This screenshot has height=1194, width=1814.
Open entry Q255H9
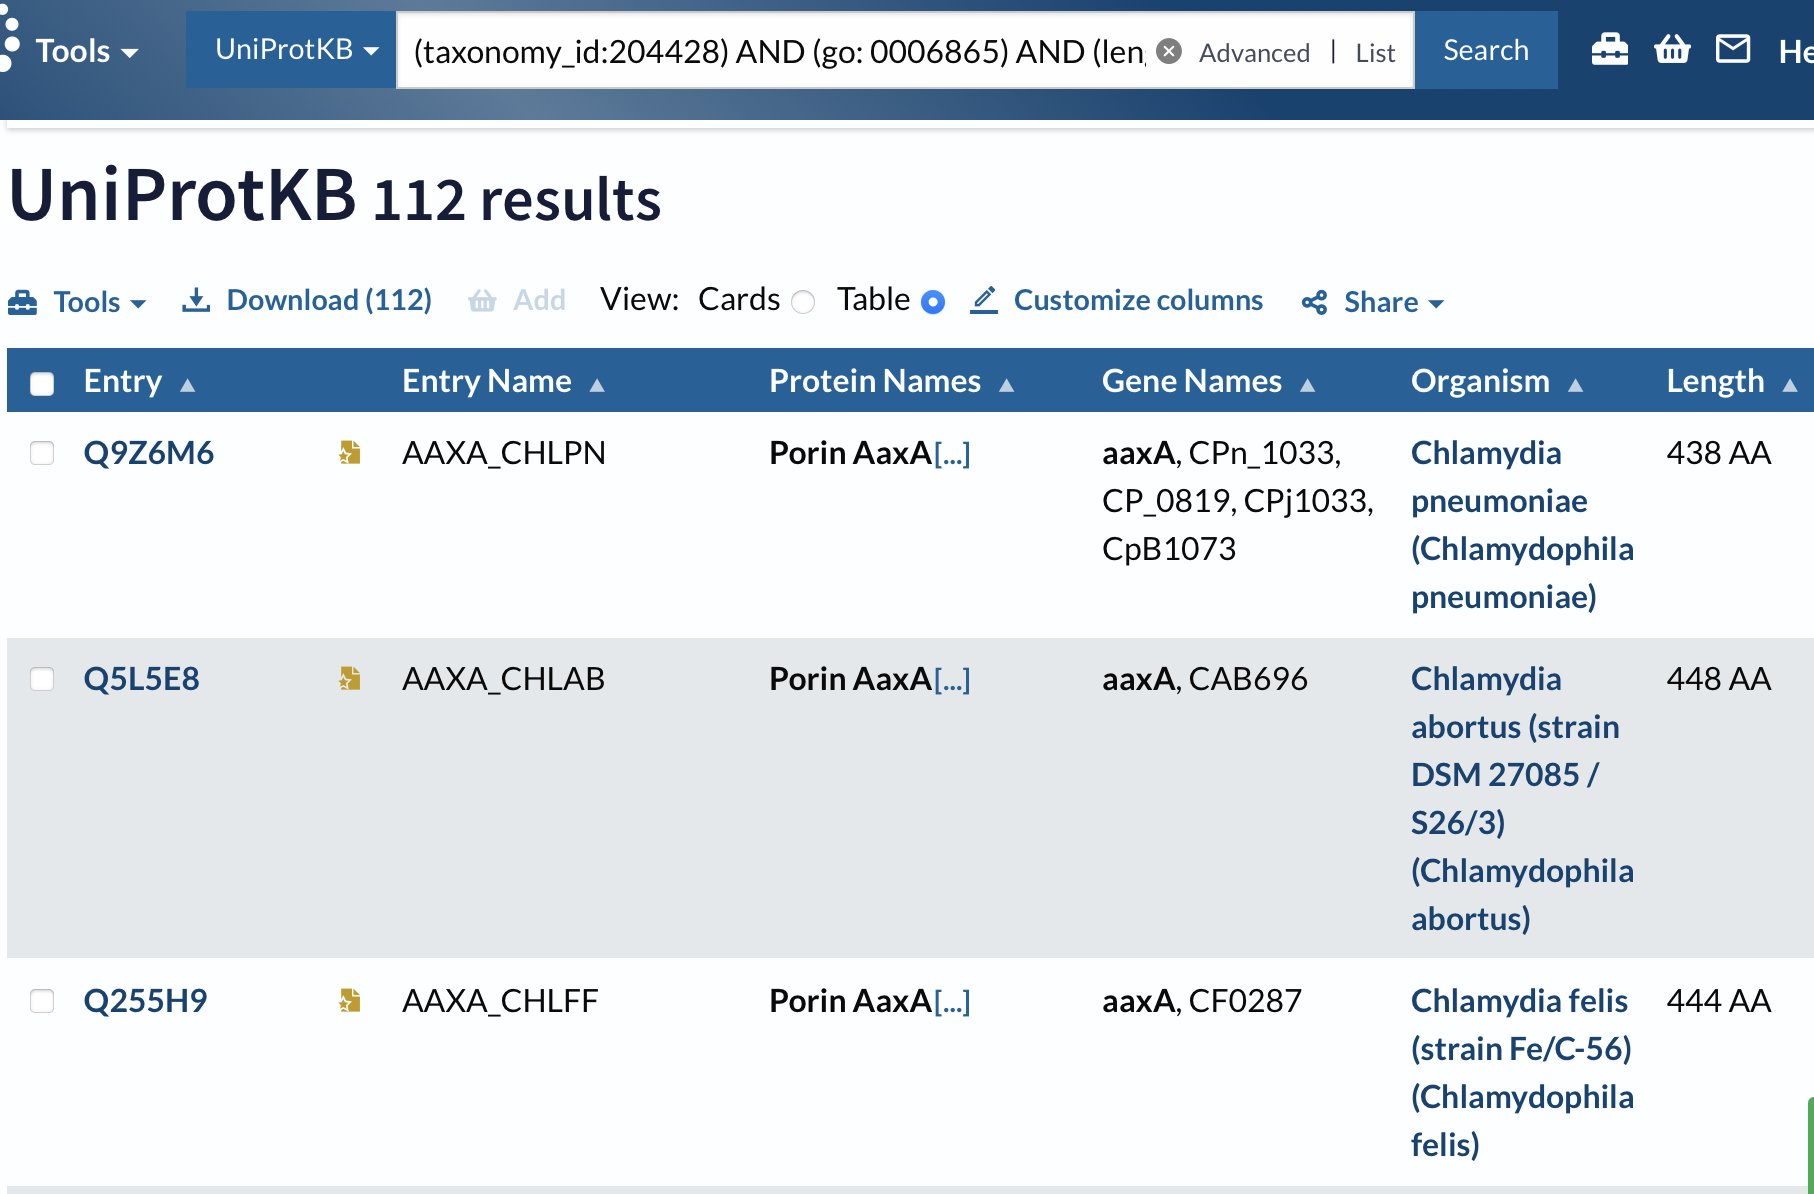pos(145,1001)
